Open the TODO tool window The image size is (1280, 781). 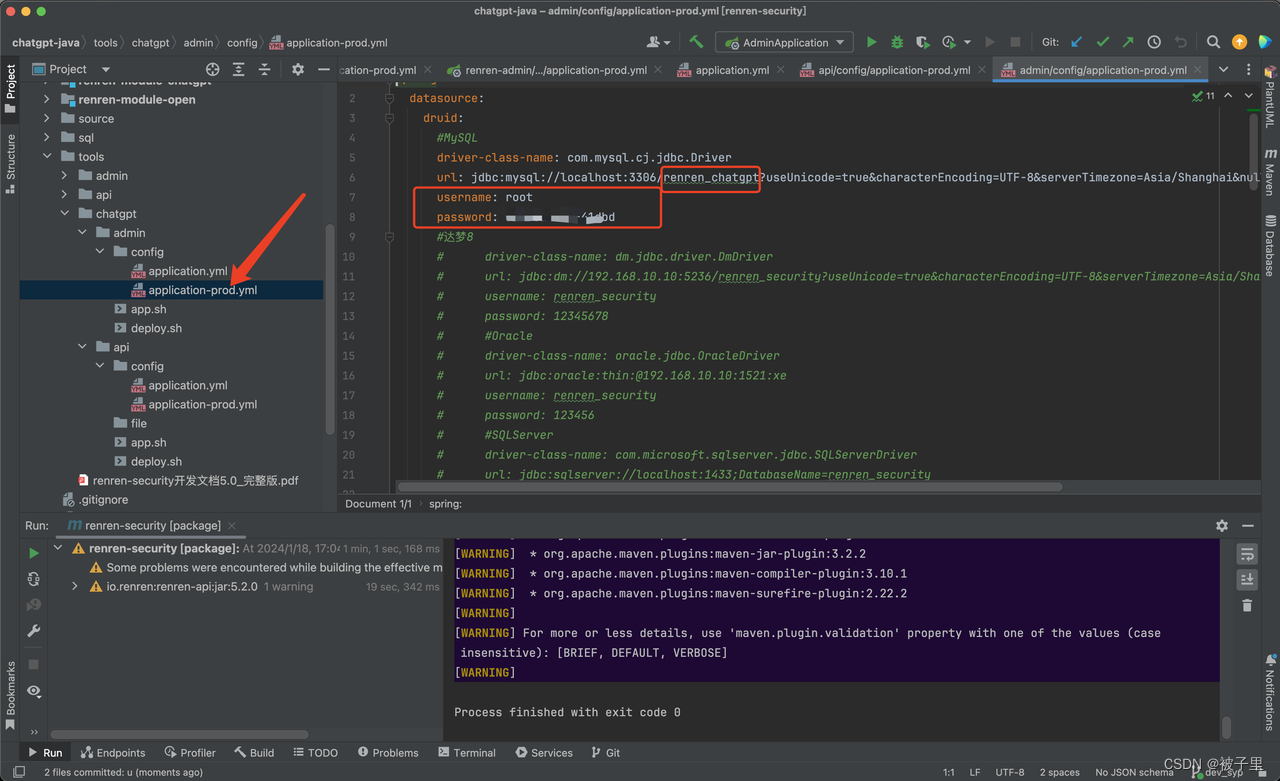[315, 752]
